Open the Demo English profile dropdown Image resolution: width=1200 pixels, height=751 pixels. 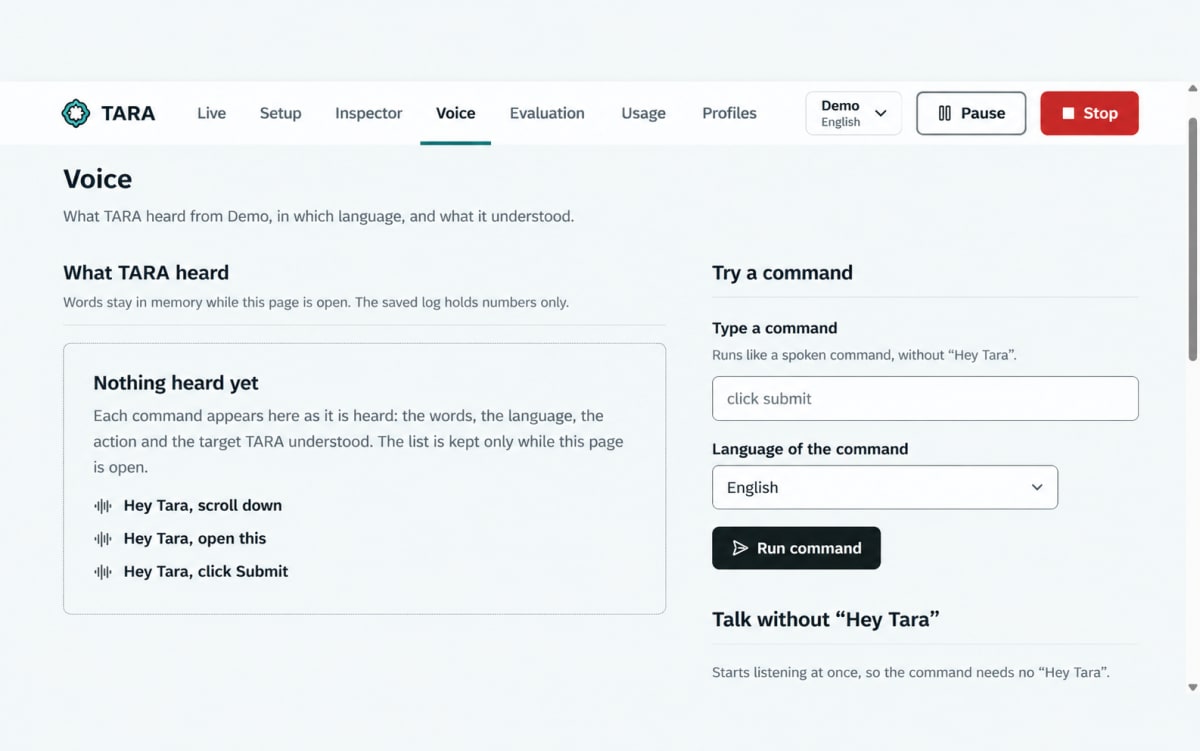853,113
